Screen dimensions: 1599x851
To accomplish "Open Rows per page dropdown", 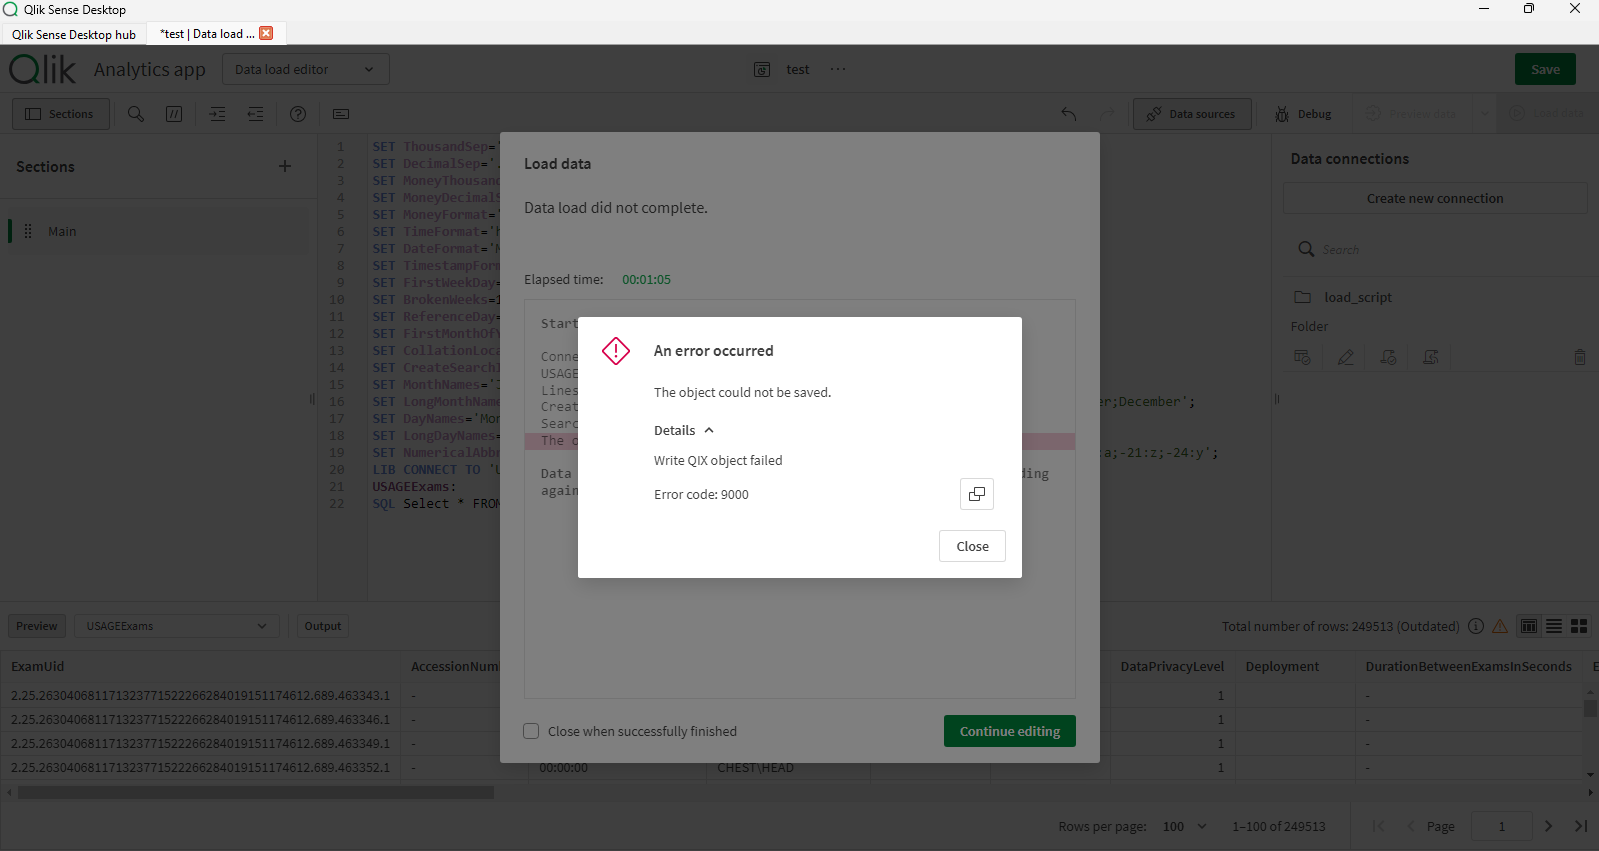I will 1185,826.
